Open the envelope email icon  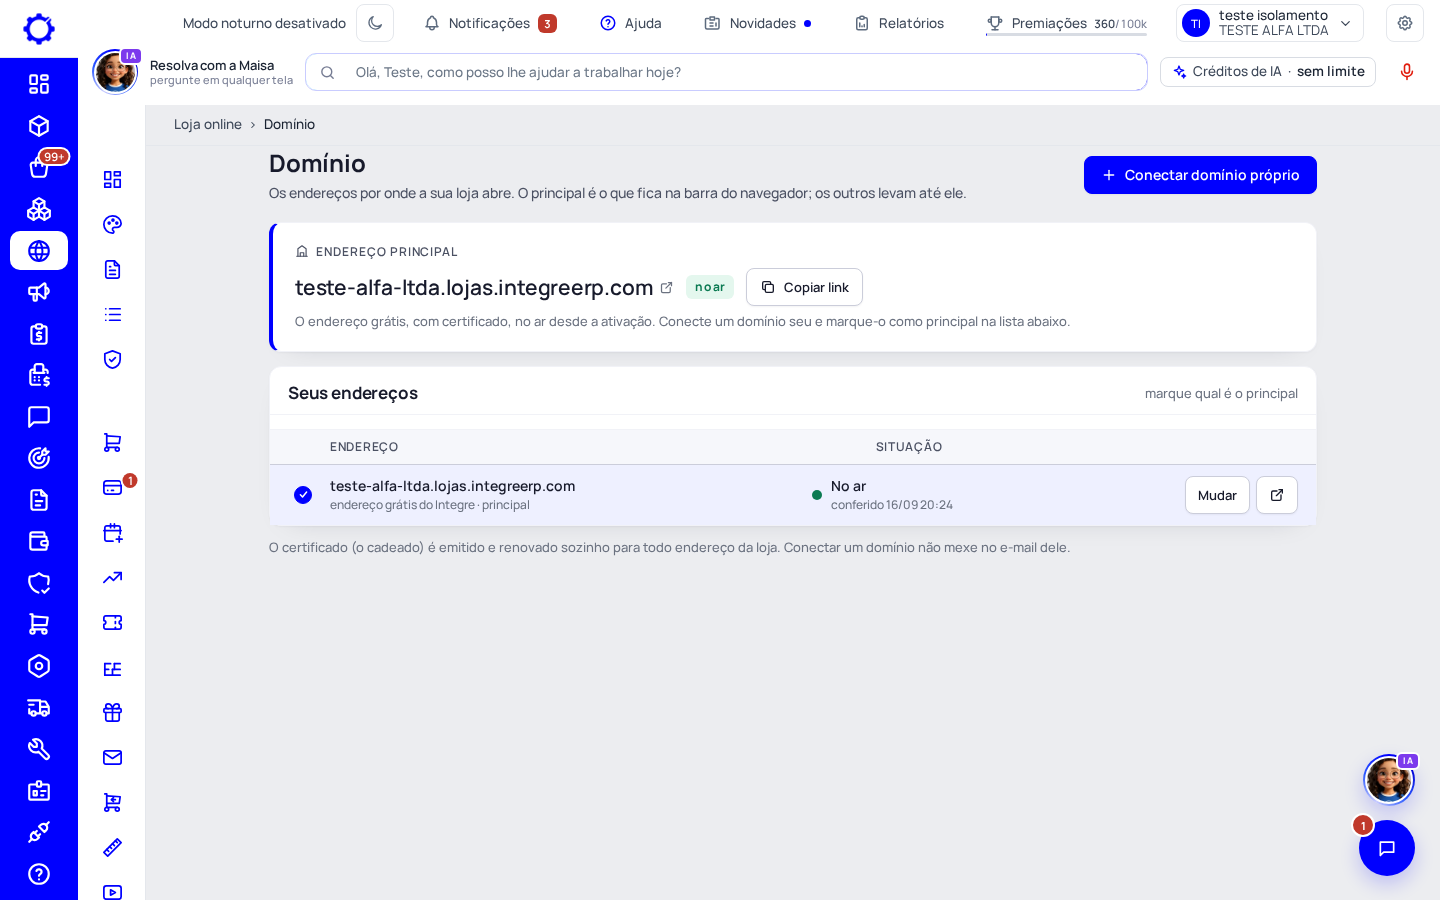(x=113, y=758)
